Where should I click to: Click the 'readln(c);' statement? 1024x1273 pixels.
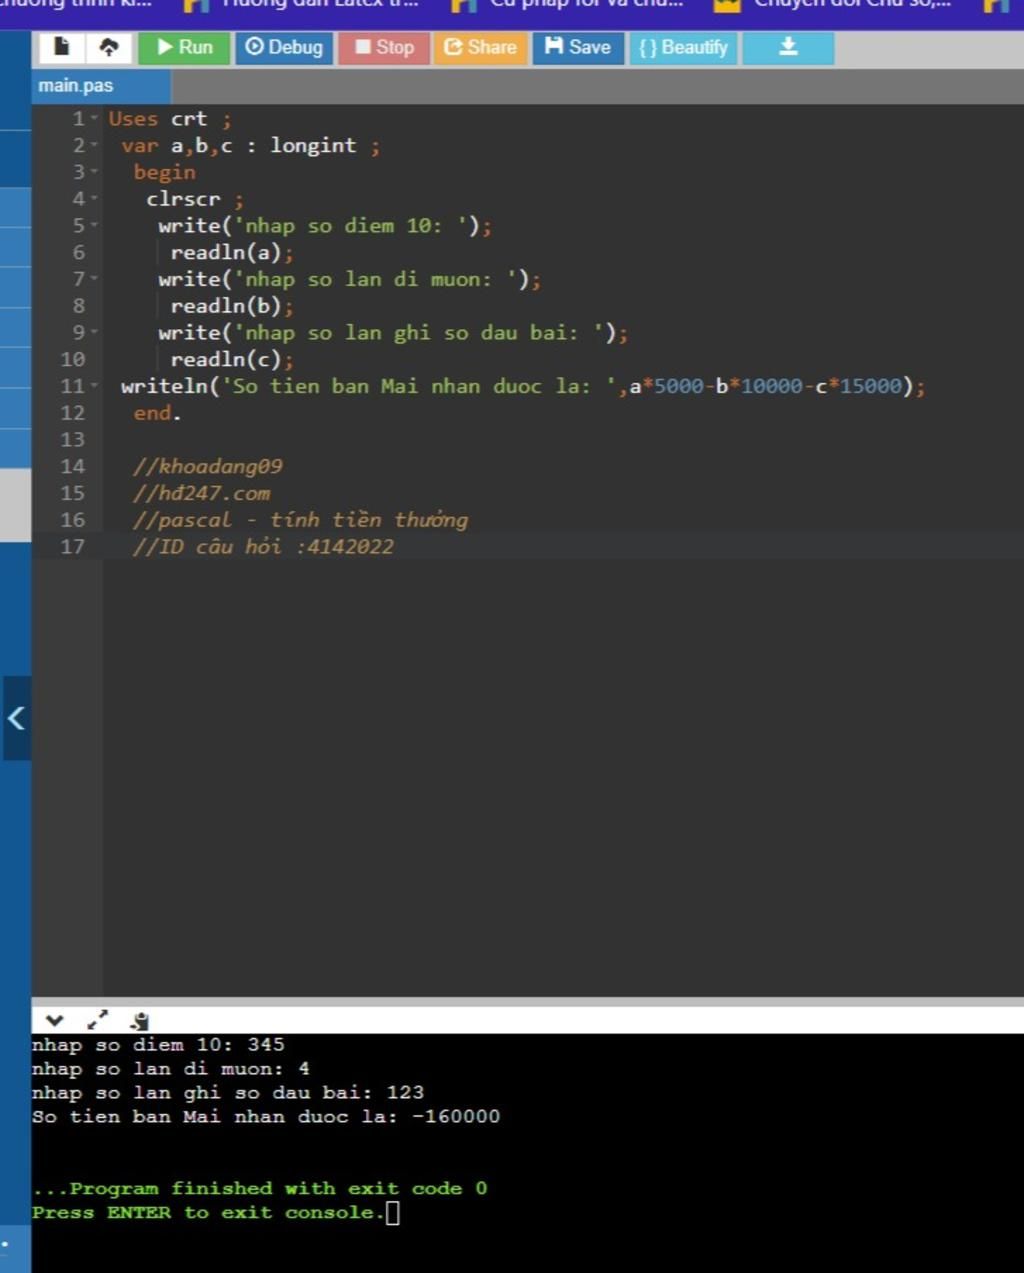coord(232,360)
